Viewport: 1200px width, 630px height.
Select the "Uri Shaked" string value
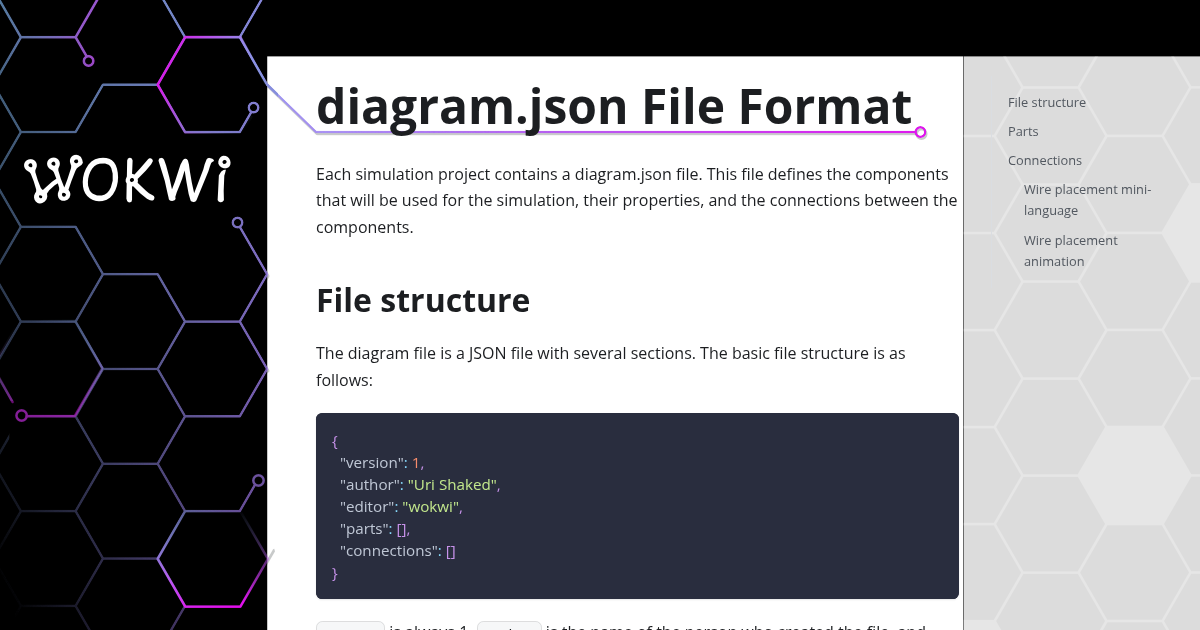point(452,484)
